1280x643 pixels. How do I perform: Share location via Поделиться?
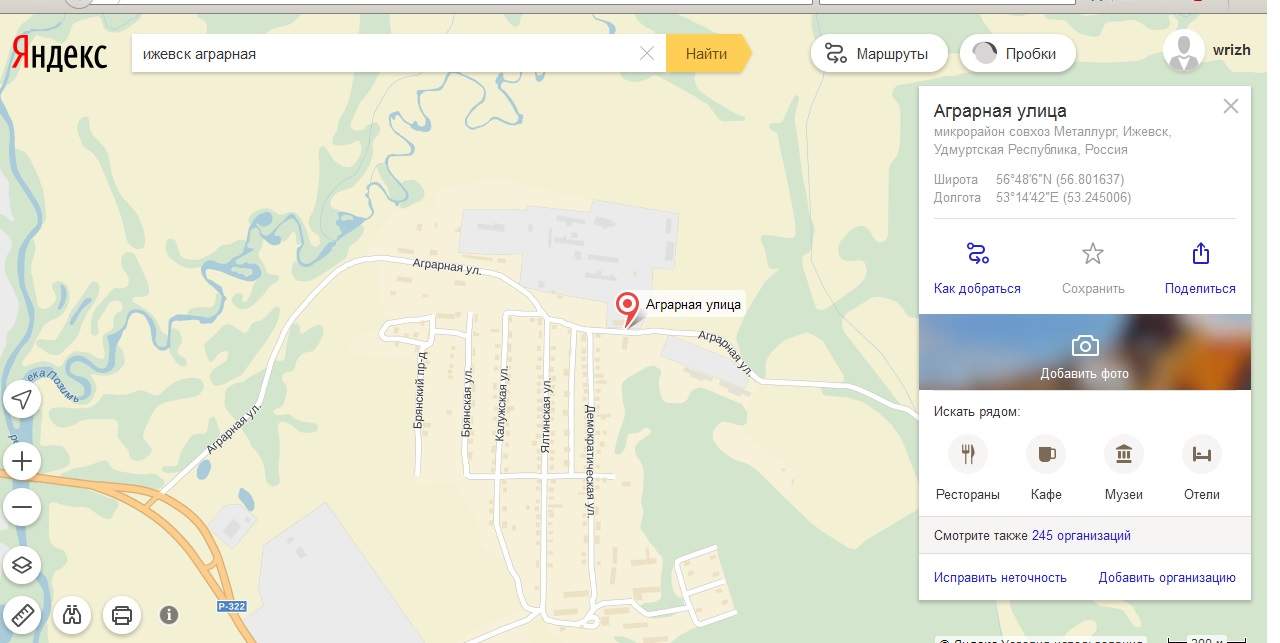(x=1200, y=254)
